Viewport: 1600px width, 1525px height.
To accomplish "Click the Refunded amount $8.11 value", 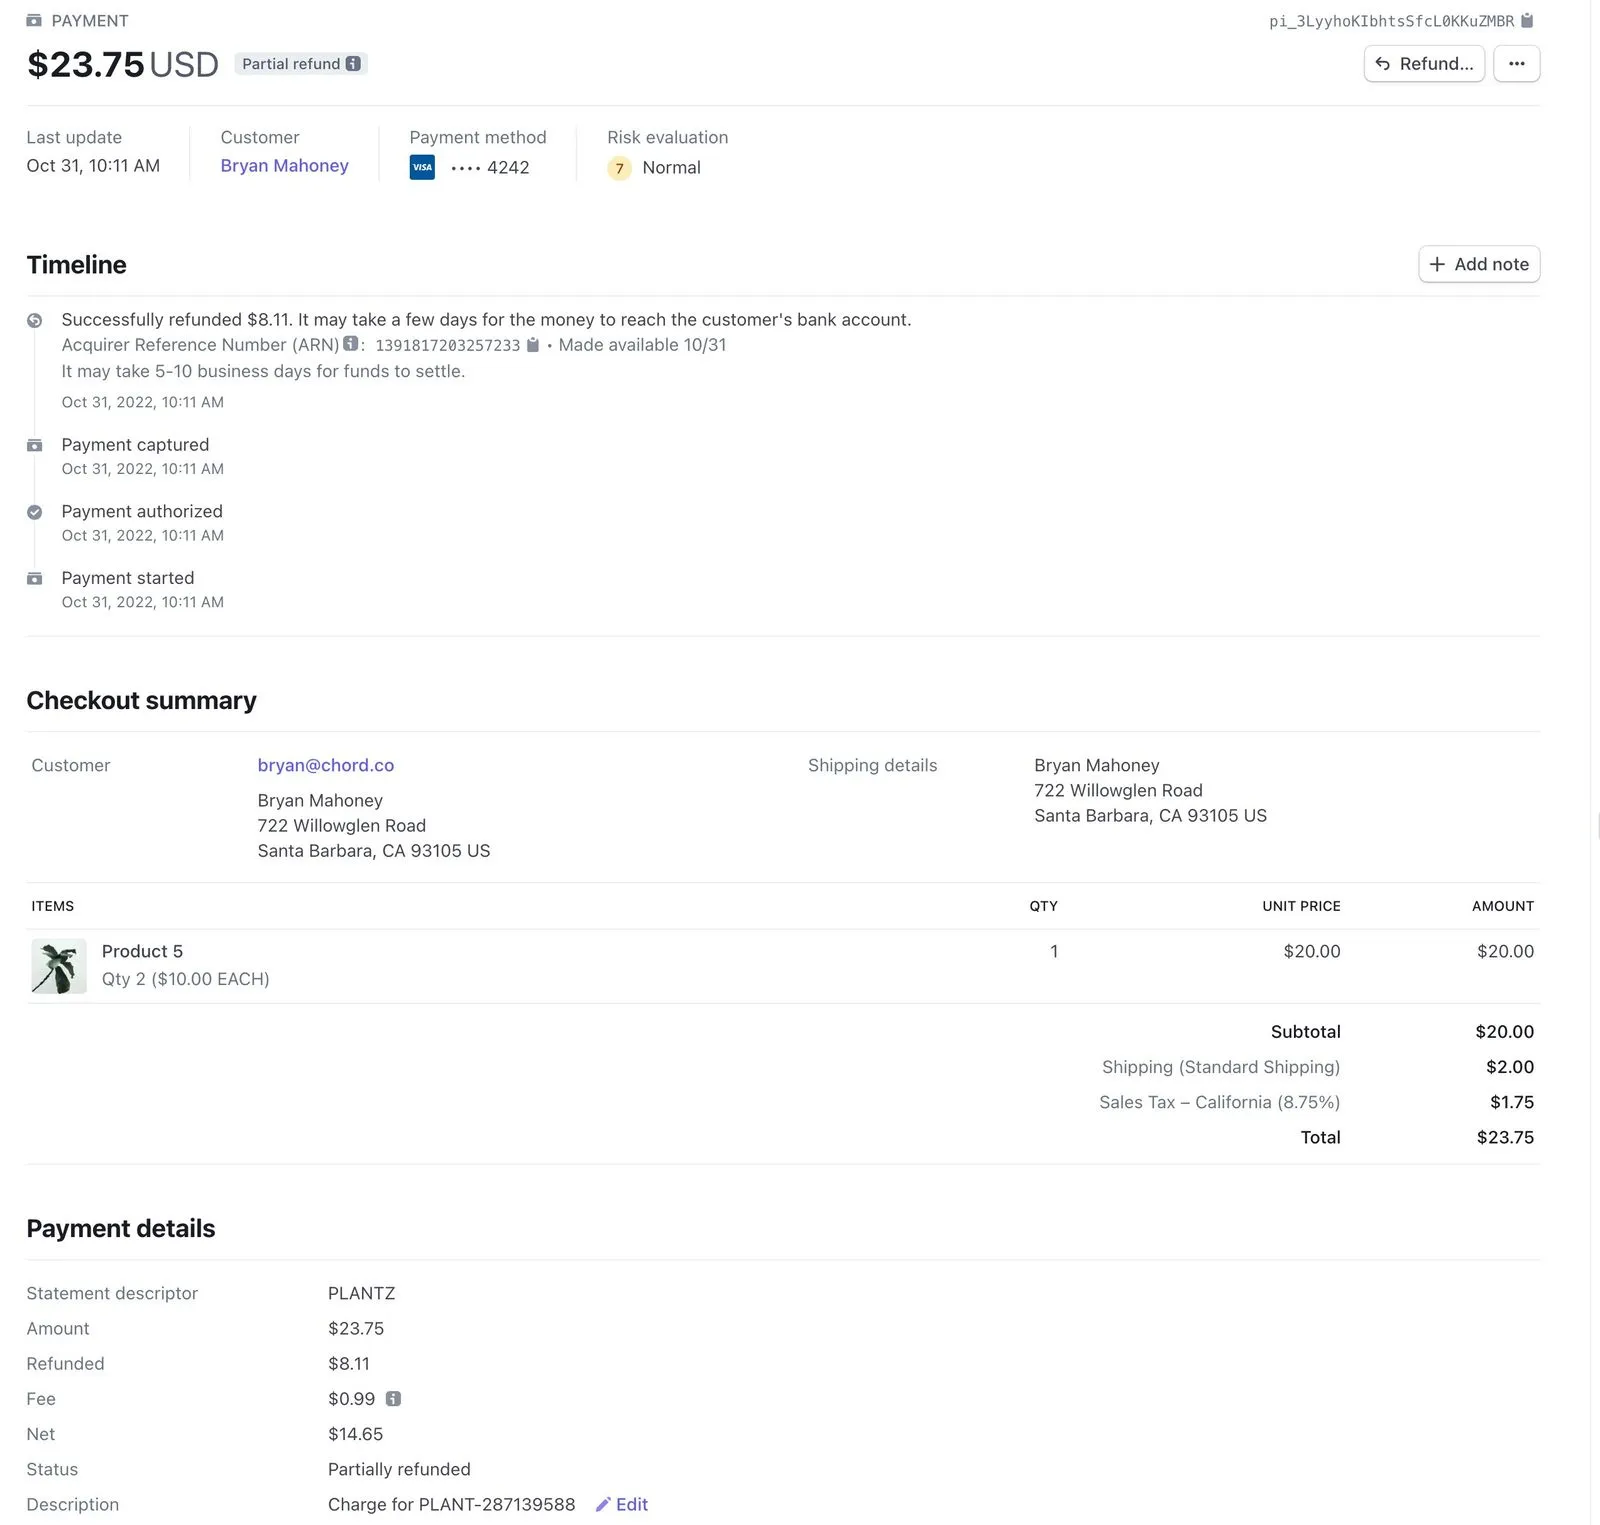I will [349, 1363].
